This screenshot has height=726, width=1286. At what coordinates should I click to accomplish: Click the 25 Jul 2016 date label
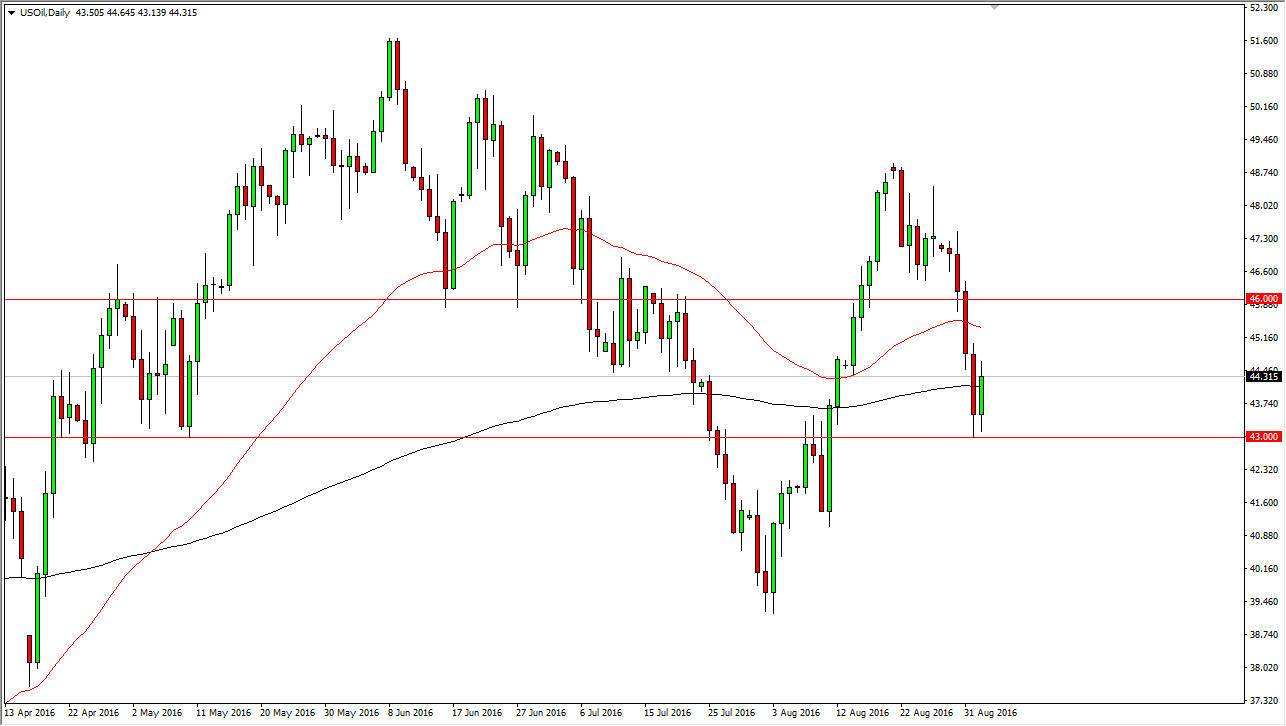(733, 714)
